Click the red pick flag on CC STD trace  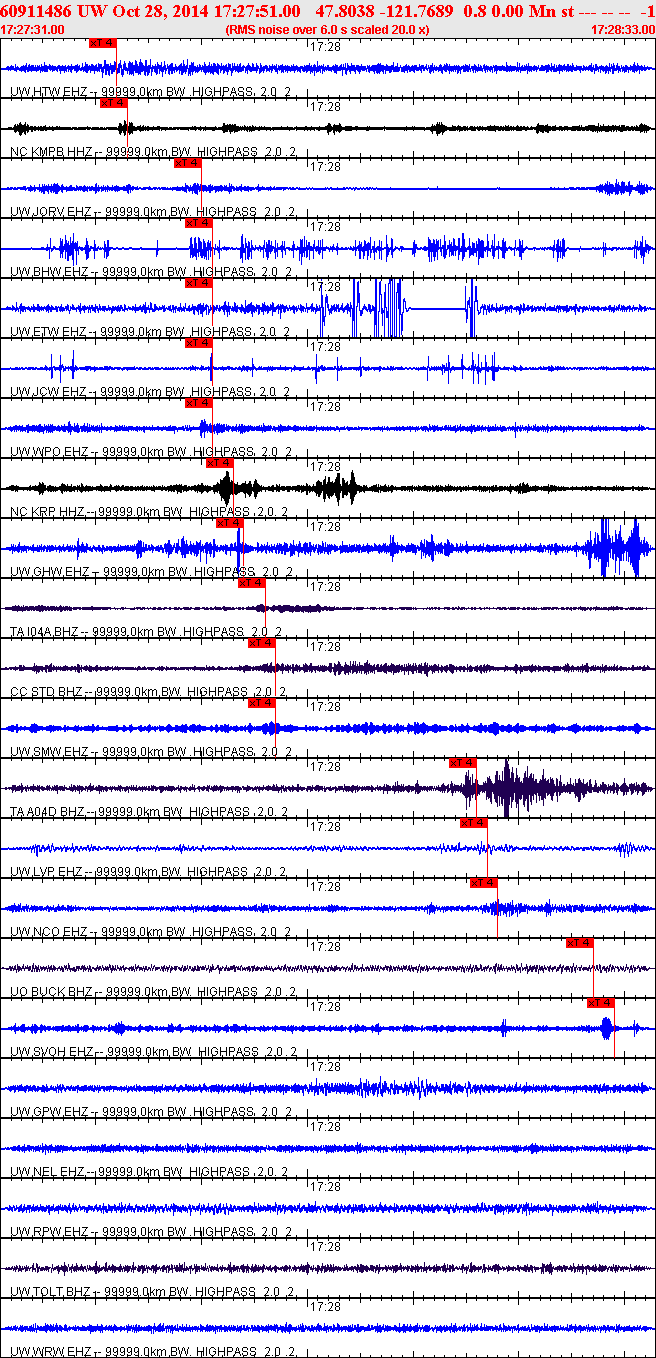(261, 643)
